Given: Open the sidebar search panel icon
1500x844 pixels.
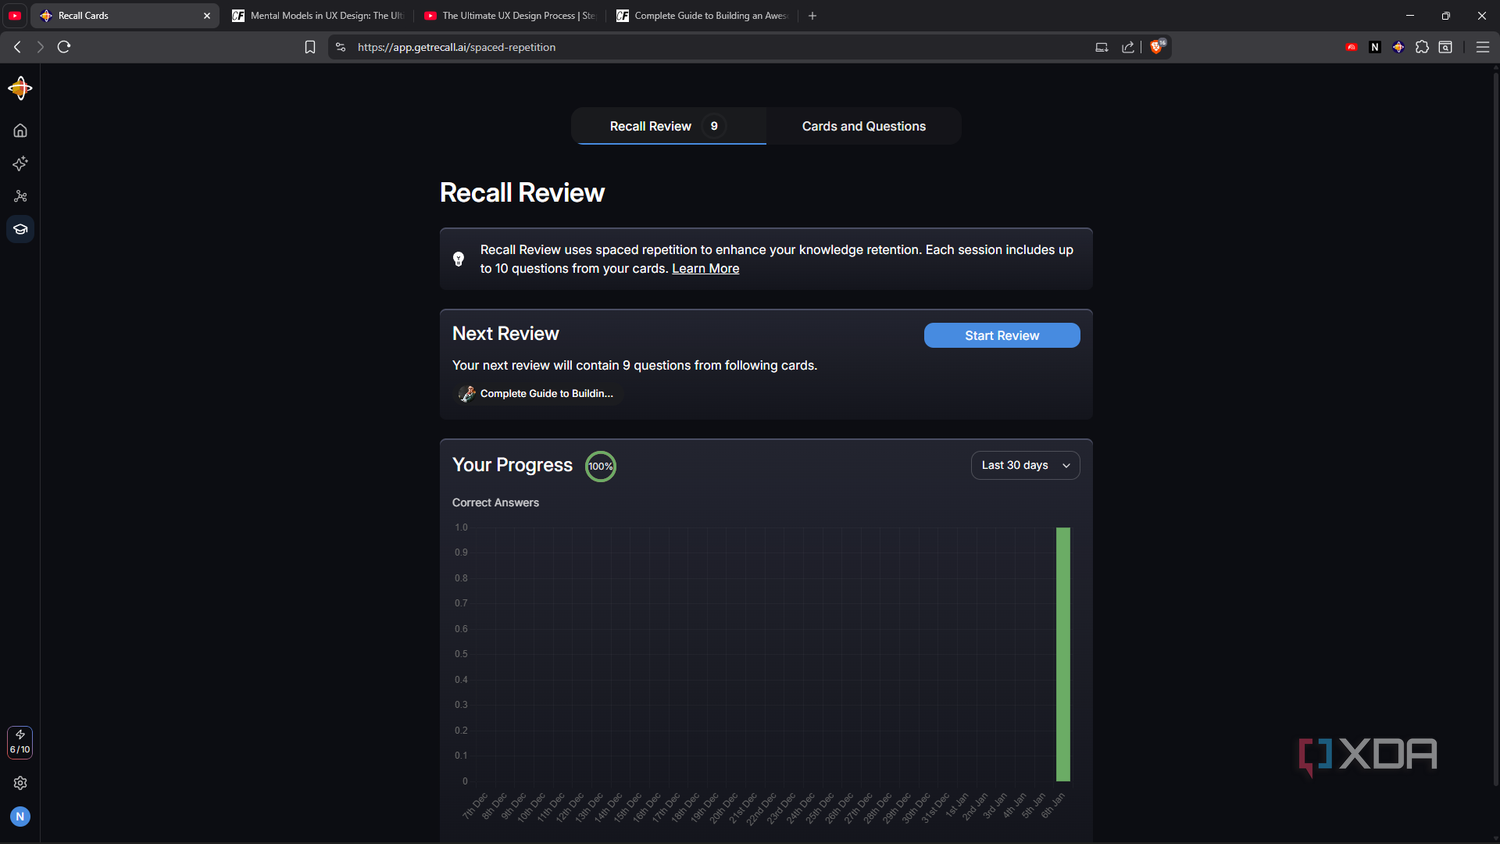Looking at the screenshot, I should point(1445,47).
